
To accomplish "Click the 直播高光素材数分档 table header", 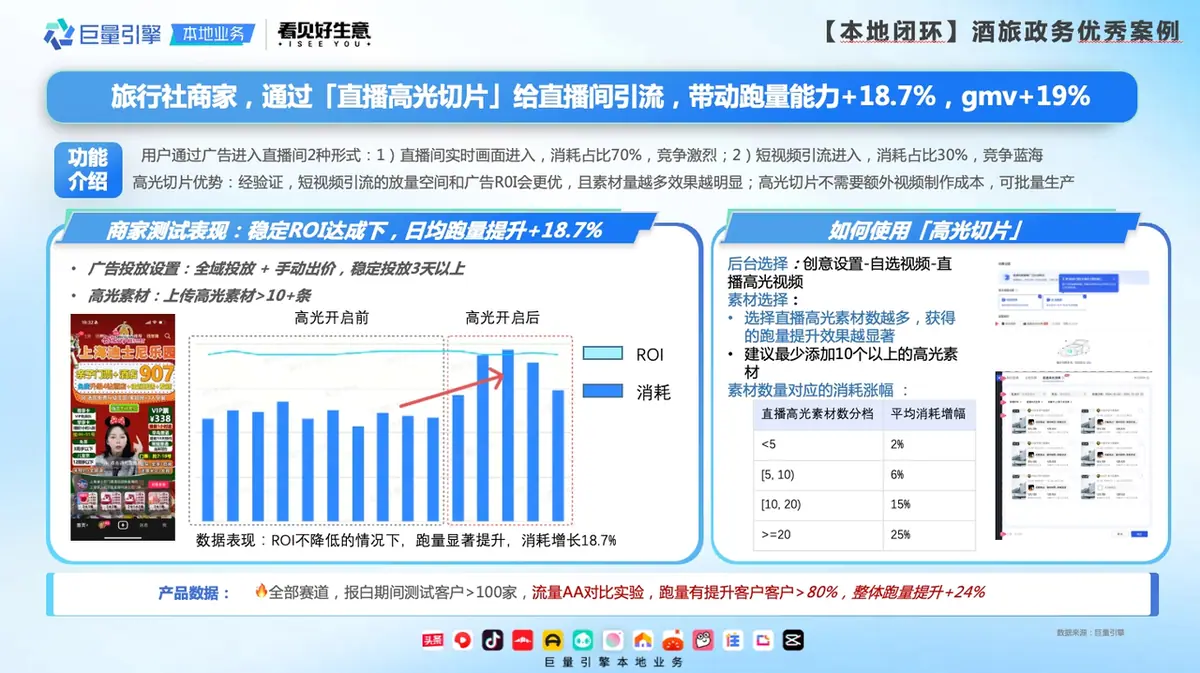I will pos(818,414).
